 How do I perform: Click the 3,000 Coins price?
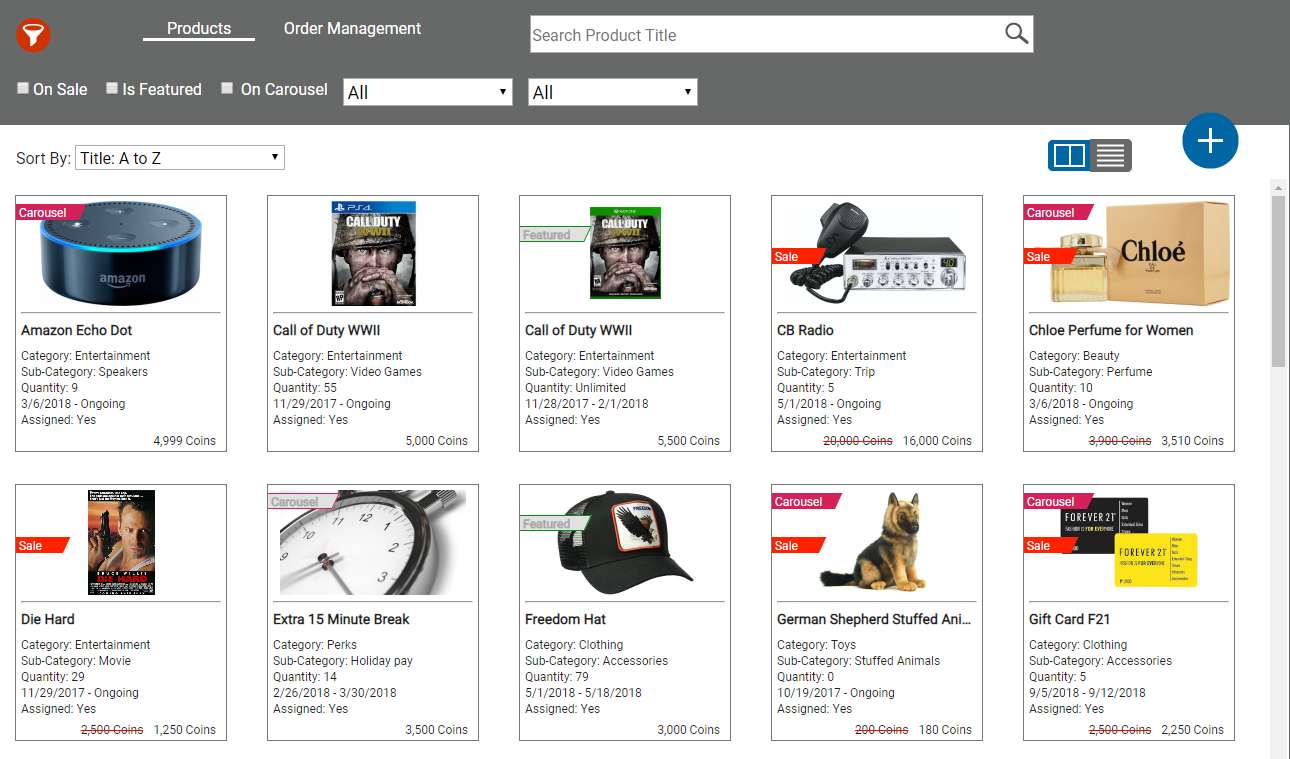tap(688, 730)
